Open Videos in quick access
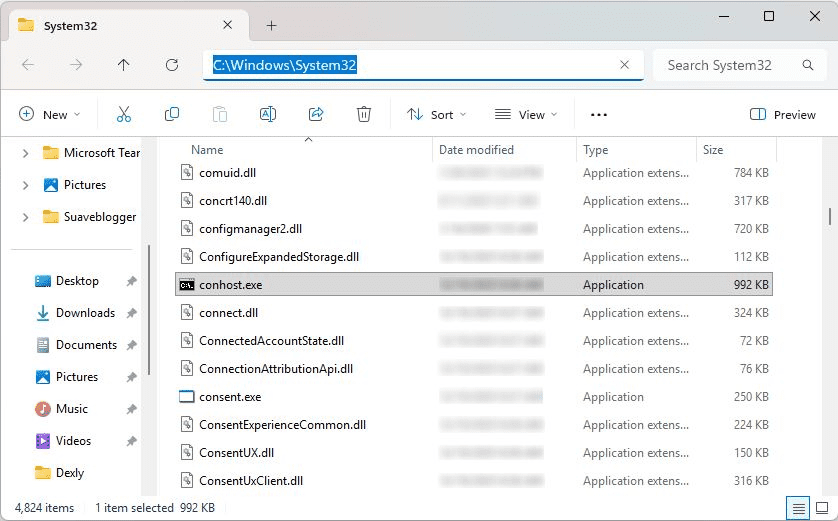Viewport: 838px width, 521px height. click(73, 441)
